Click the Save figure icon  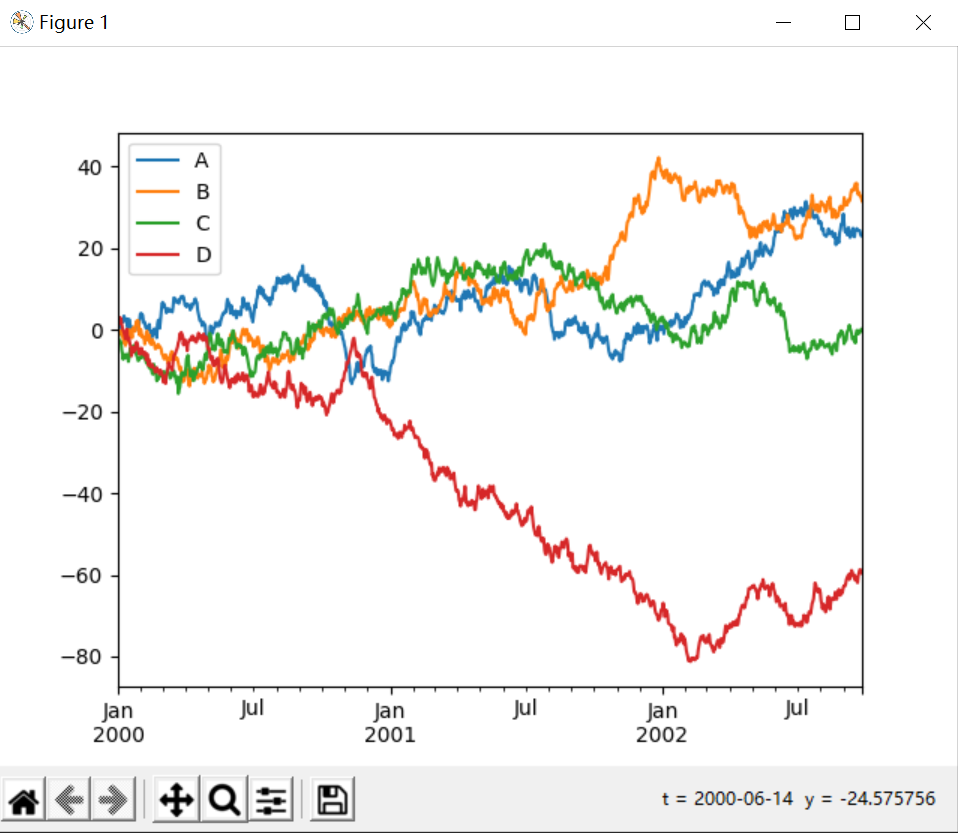pyautogui.click(x=331, y=799)
